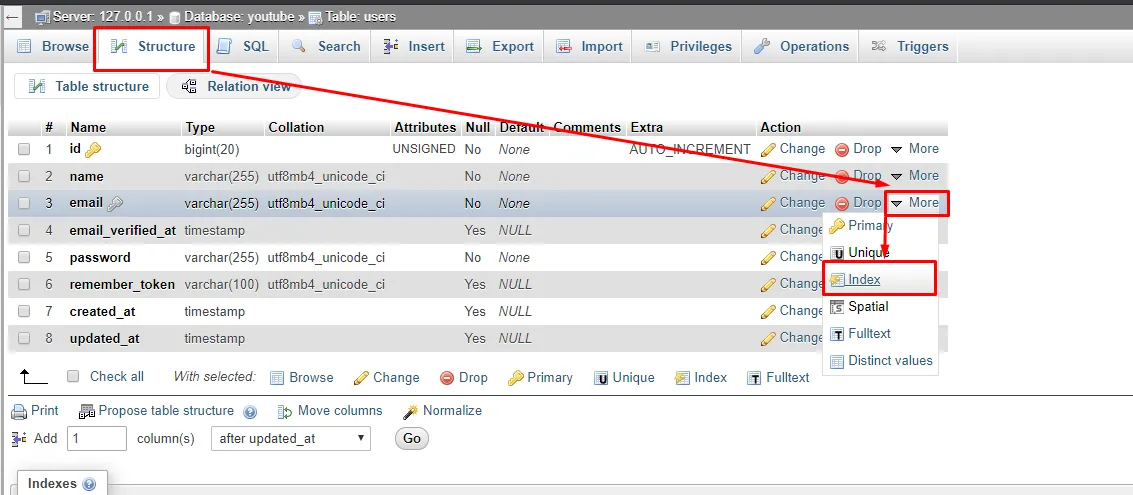Click Change in With selected actions

[x=387, y=377]
